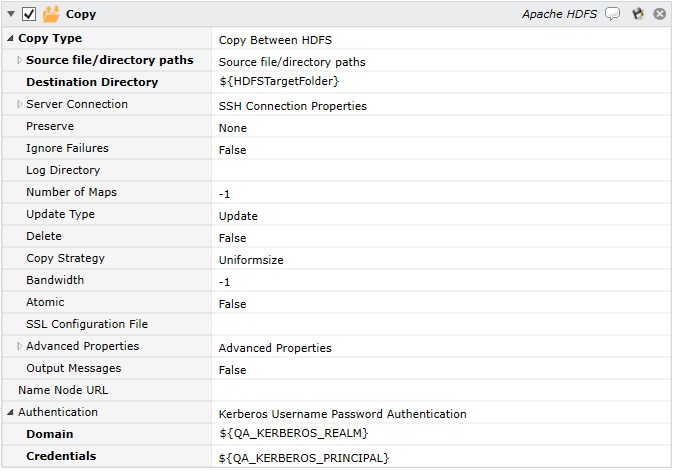Viewport: 674px width, 471px height.
Task: Expand Source file/directory paths row
Action: (x=19, y=61)
